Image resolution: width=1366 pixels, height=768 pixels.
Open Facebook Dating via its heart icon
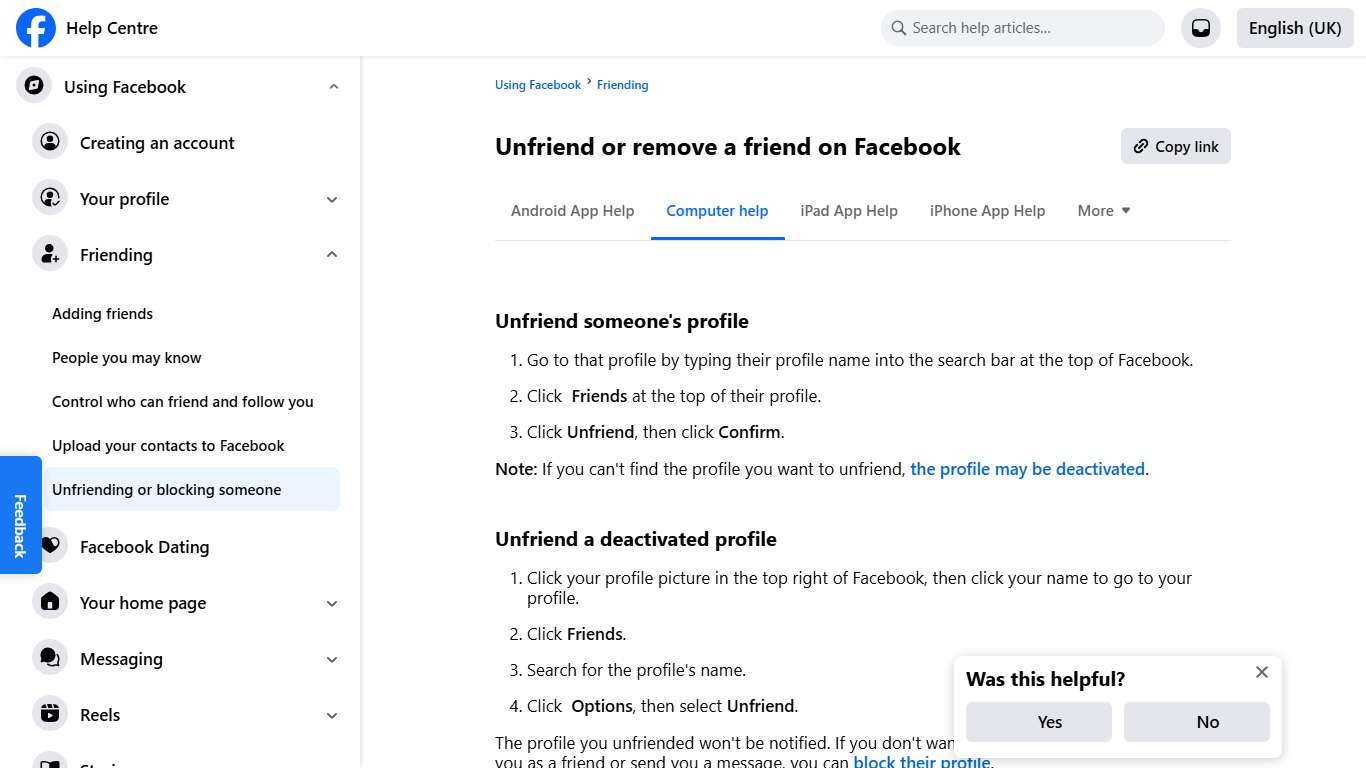pos(50,546)
